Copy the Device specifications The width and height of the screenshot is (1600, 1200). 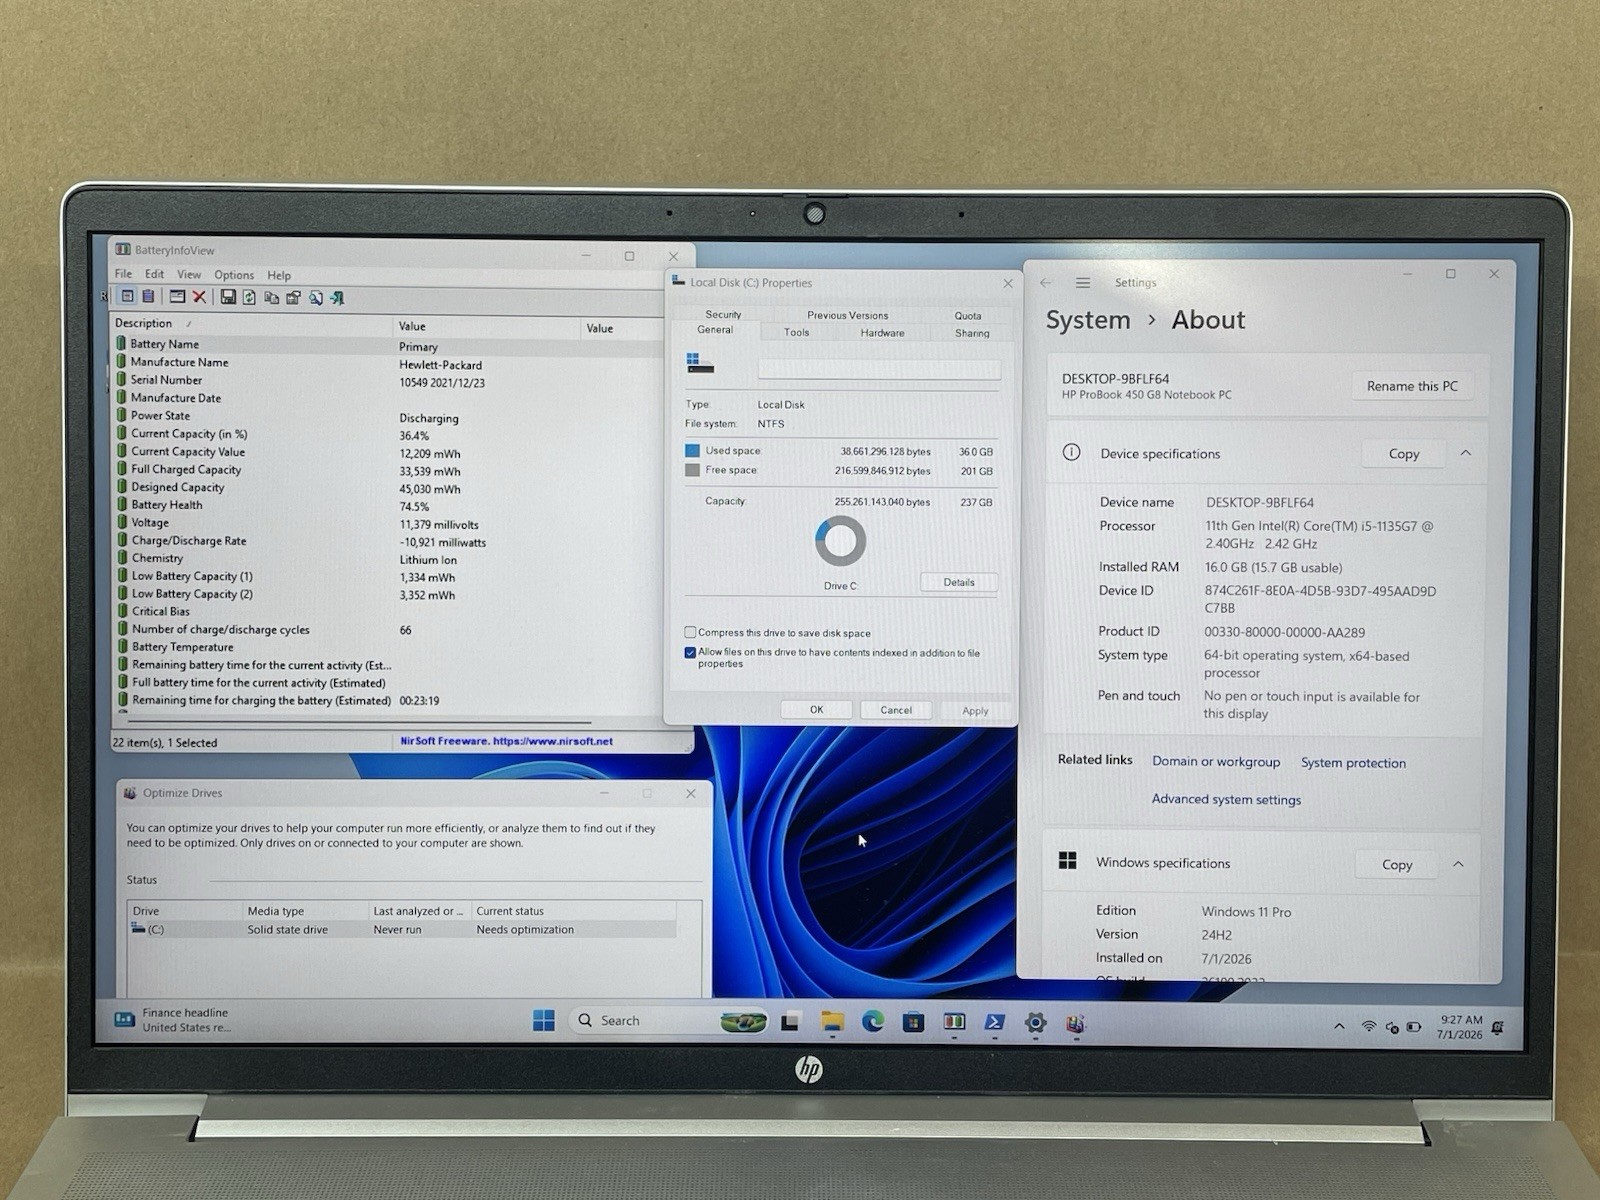coord(1404,454)
